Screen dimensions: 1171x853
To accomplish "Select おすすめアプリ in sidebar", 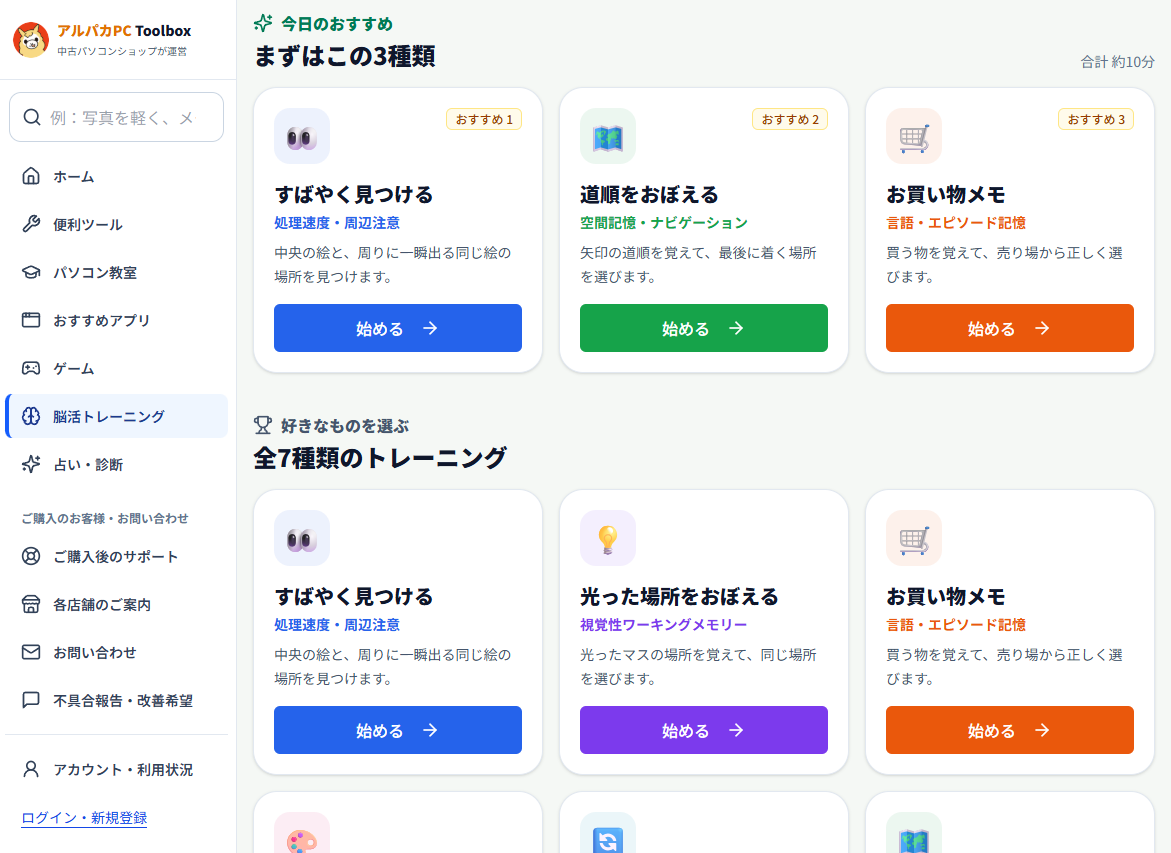I will point(117,320).
